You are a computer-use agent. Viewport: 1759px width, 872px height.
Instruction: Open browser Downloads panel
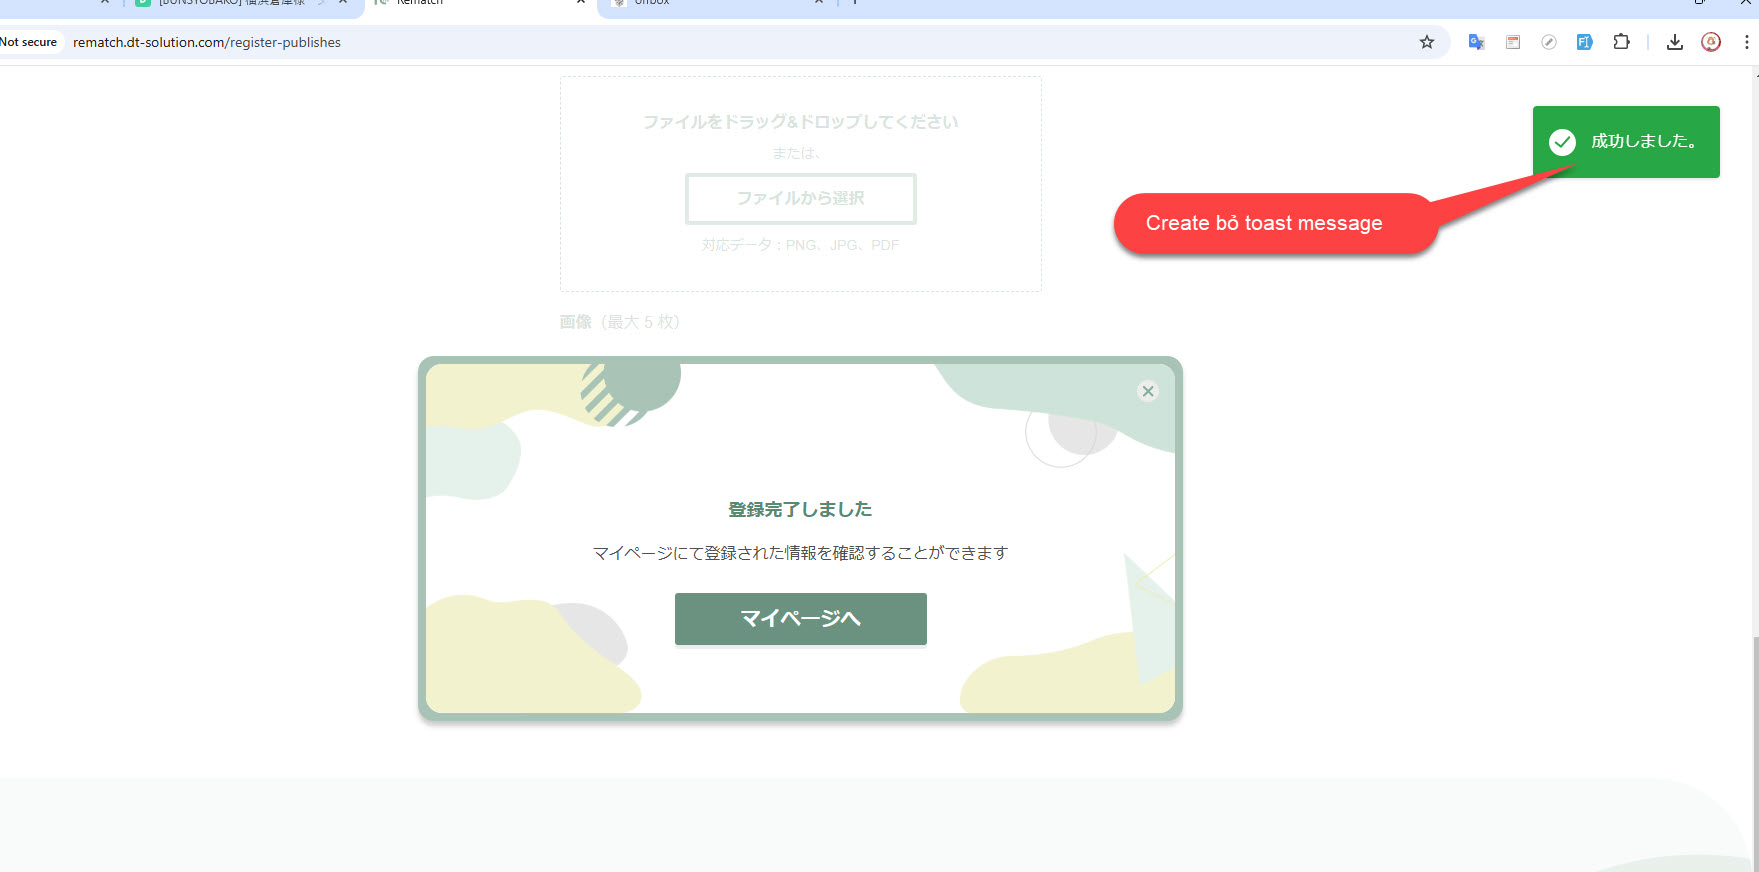(x=1675, y=42)
